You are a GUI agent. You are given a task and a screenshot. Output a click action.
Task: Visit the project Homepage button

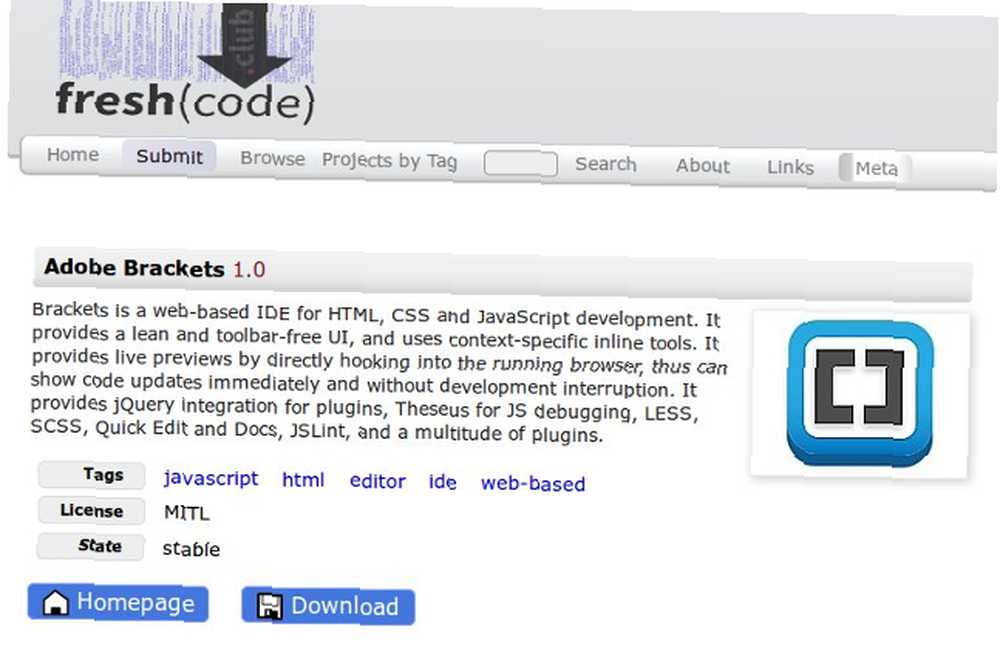[118, 603]
